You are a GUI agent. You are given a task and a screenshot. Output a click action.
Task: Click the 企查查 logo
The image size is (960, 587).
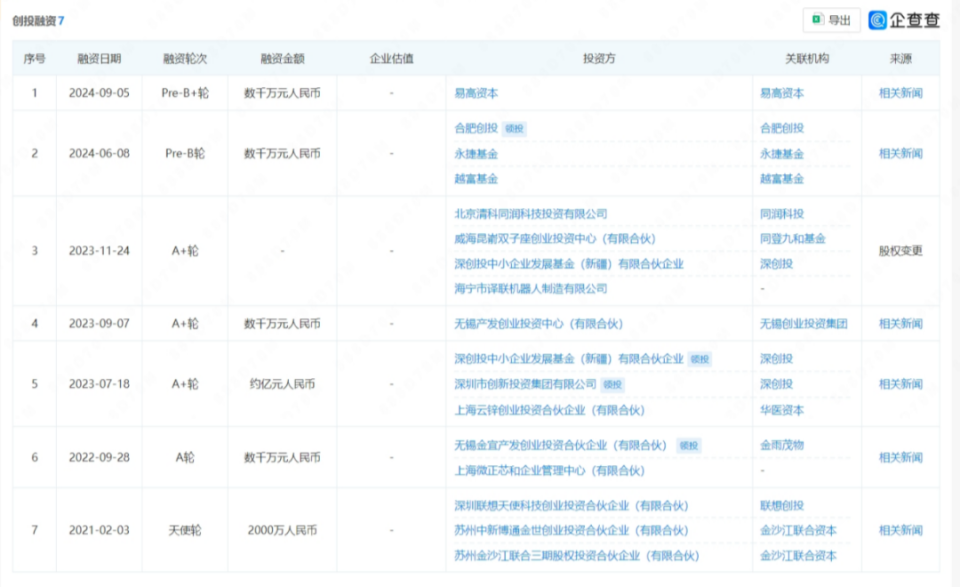click(904, 20)
